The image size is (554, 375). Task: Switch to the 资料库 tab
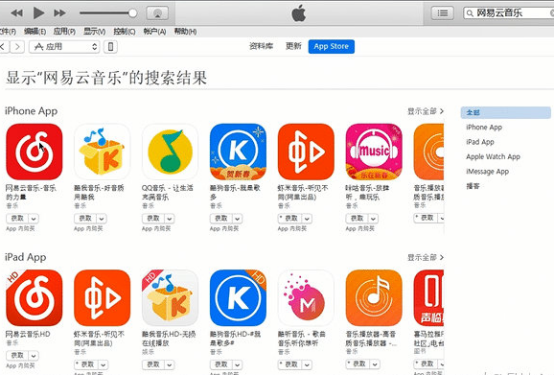(261, 46)
